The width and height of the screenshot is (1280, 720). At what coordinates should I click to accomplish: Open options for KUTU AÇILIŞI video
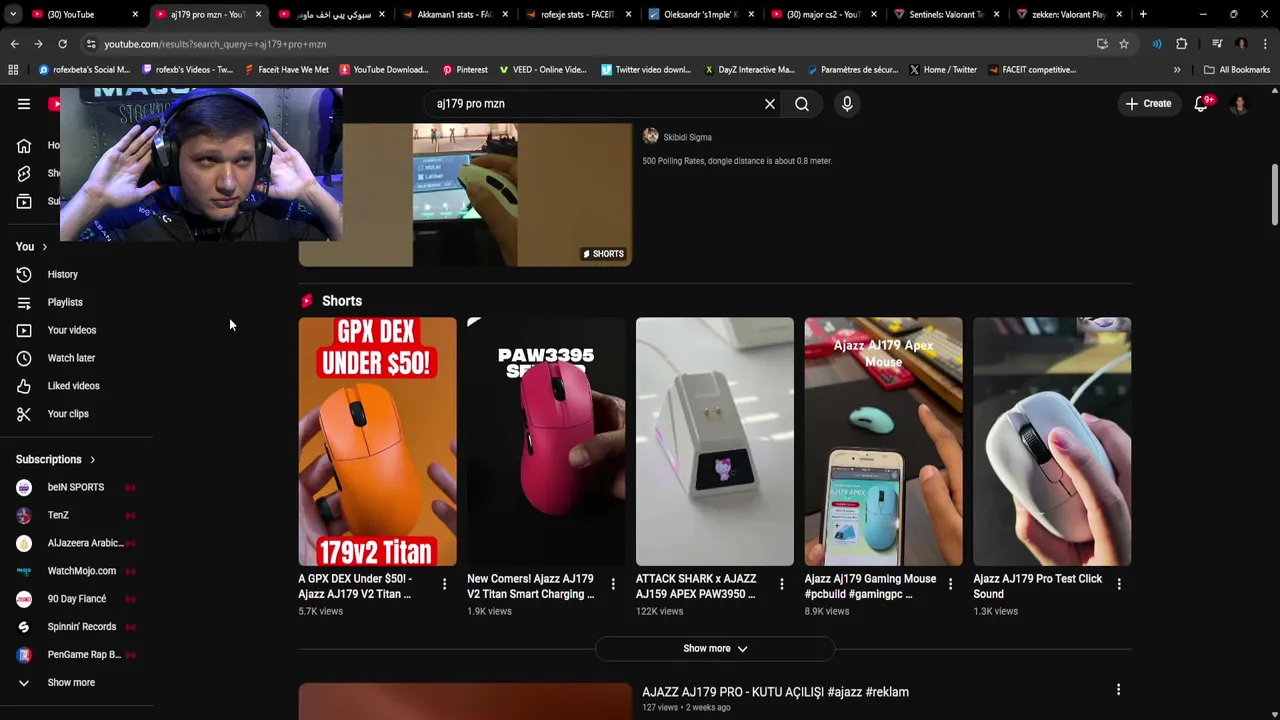pyautogui.click(x=1119, y=690)
